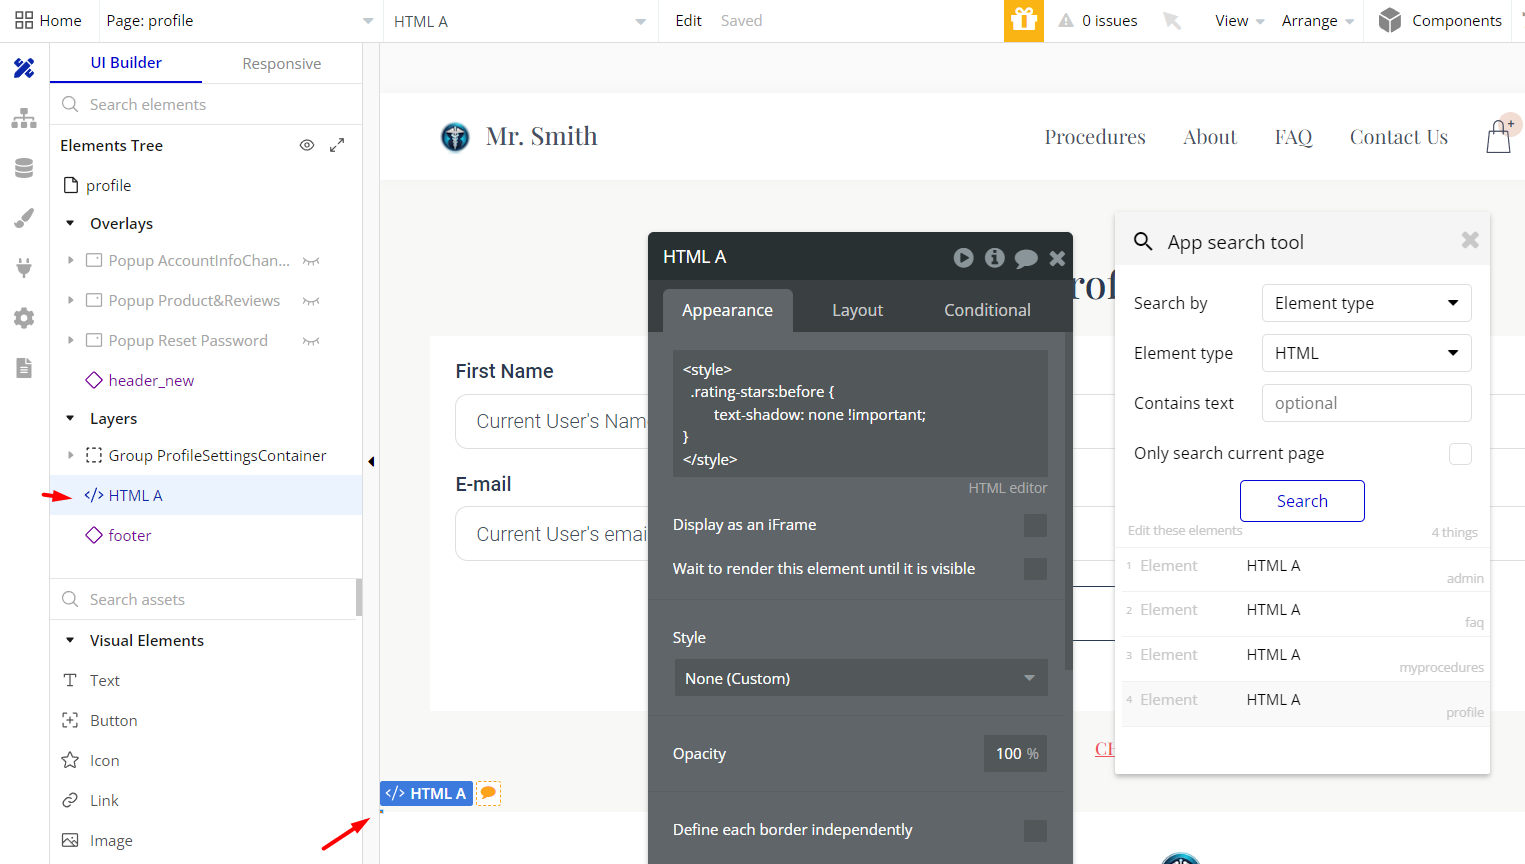Click the Procedures nav link on page
This screenshot has height=864, width=1525.
pyautogui.click(x=1095, y=137)
